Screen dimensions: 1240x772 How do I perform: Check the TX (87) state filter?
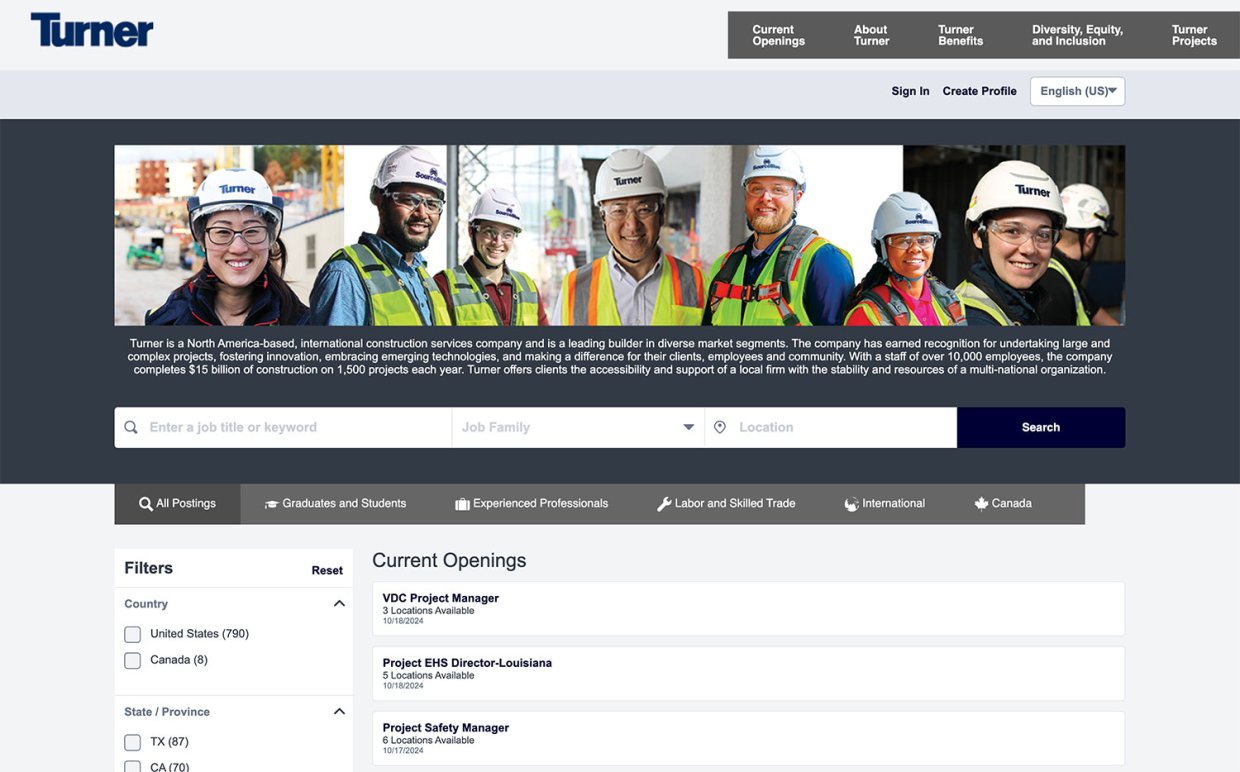click(x=133, y=742)
